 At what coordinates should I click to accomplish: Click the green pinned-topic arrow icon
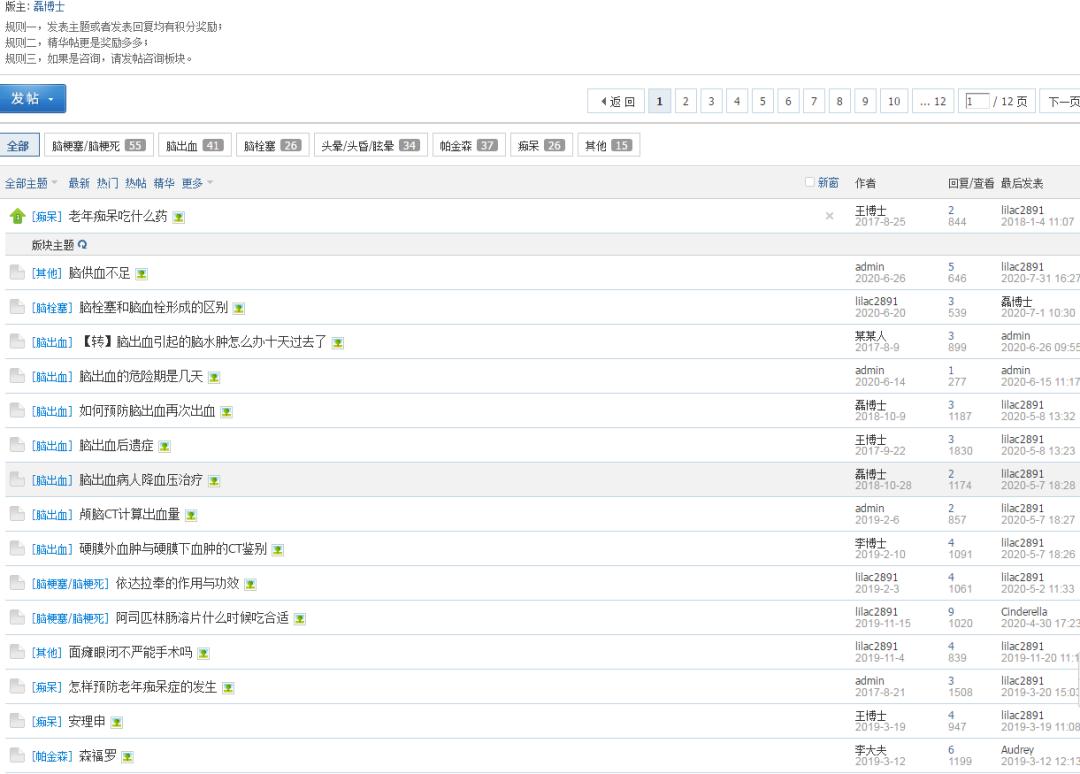(16, 216)
